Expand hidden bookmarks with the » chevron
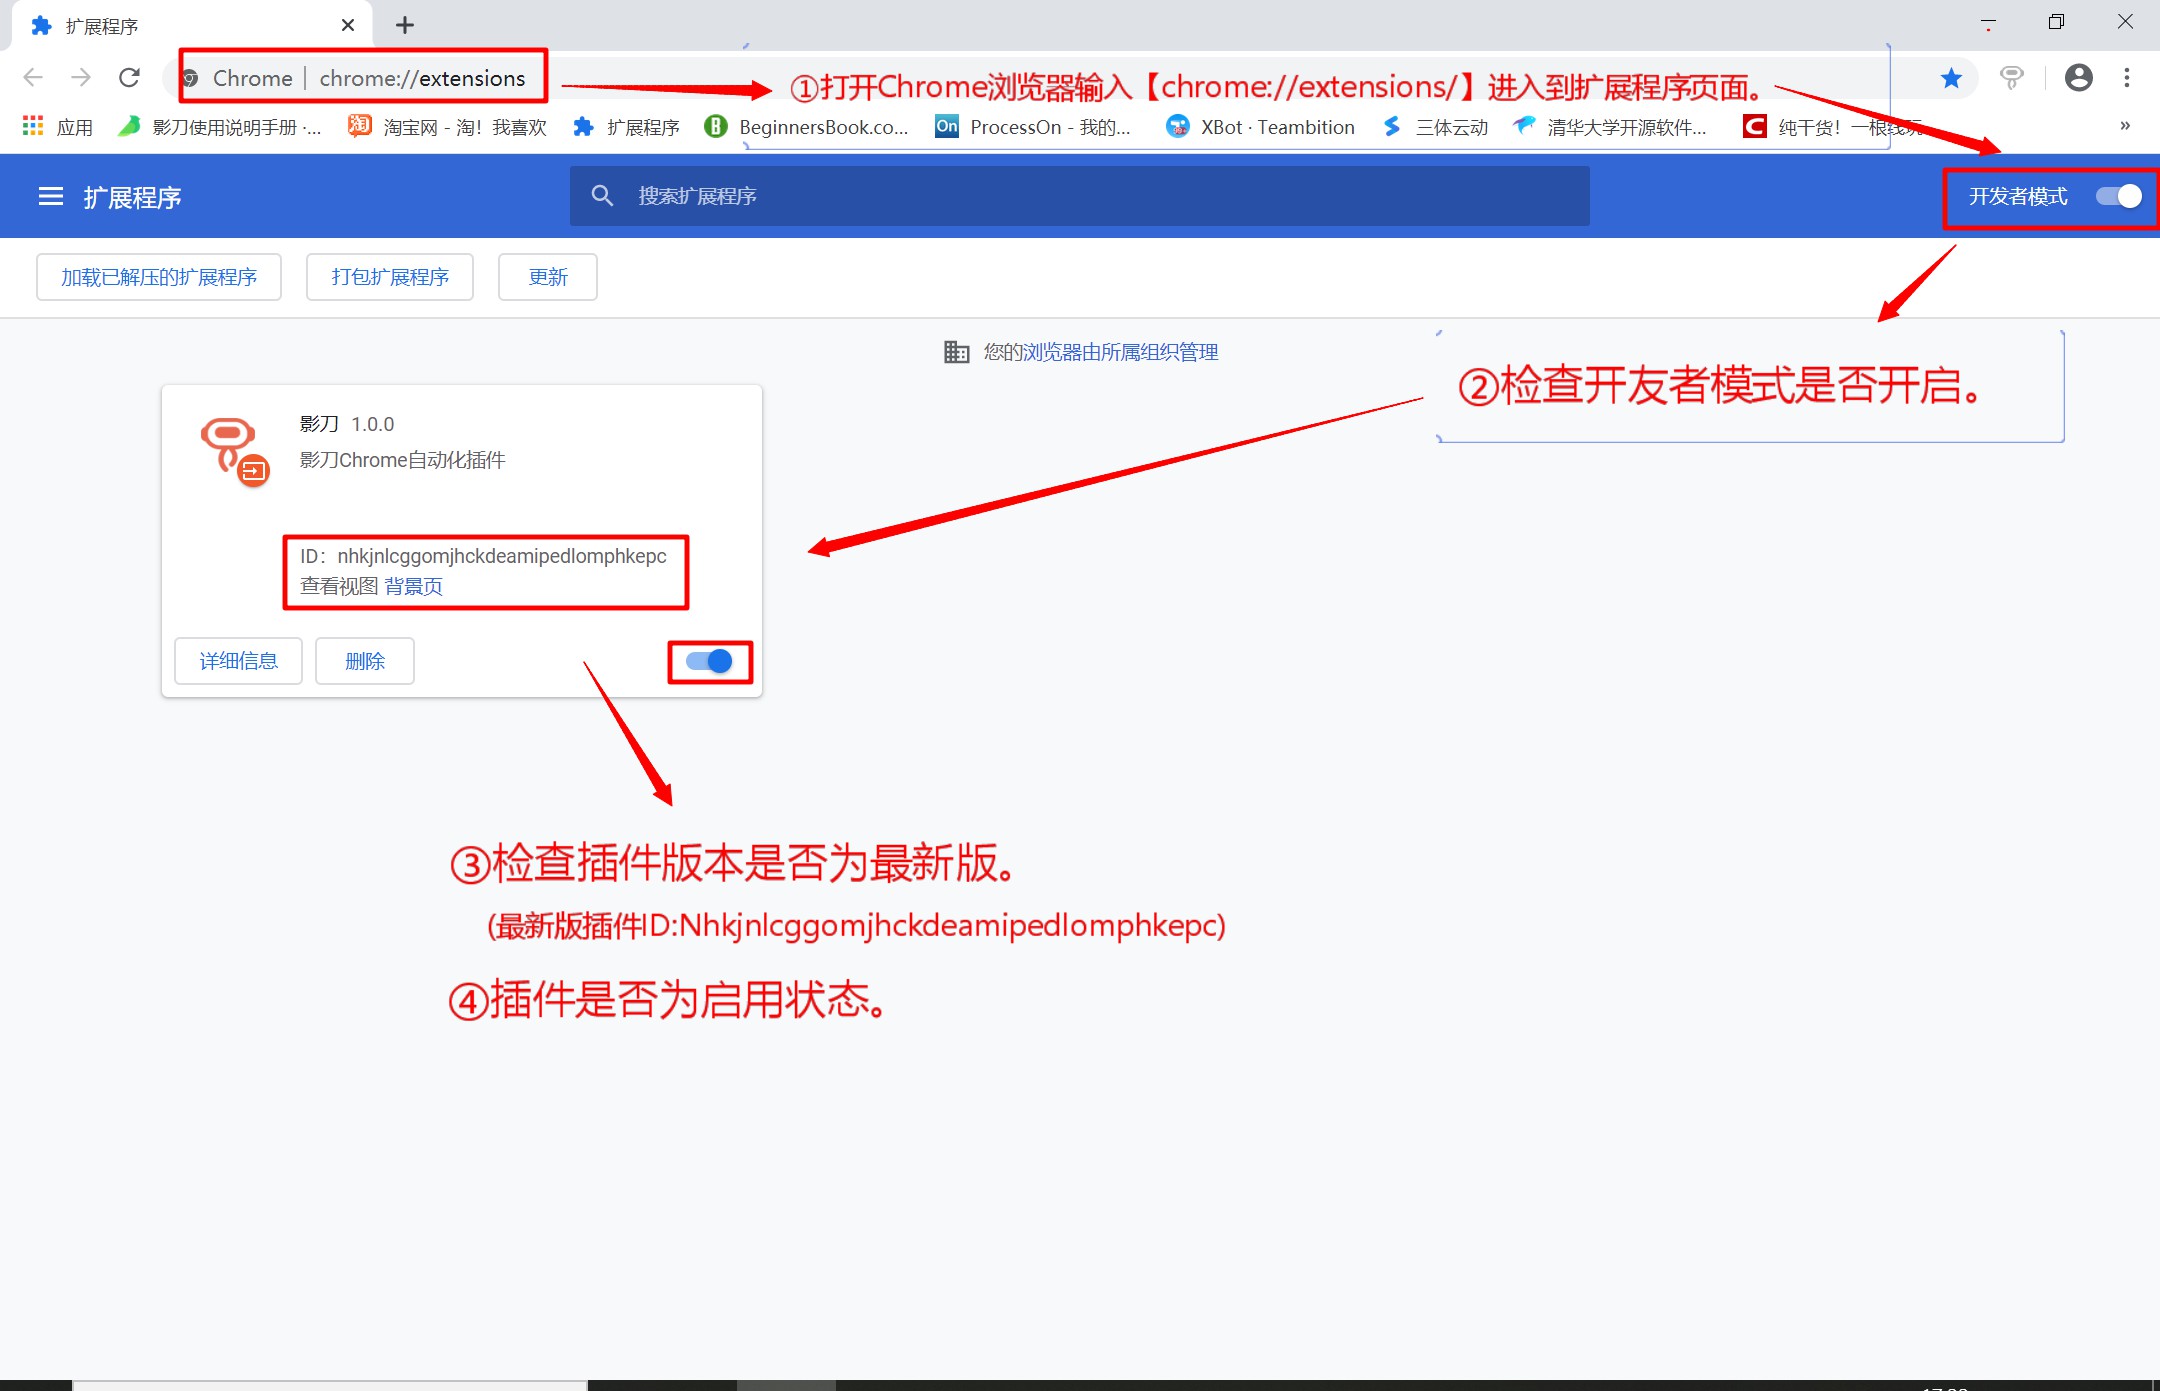 point(2124,126)
